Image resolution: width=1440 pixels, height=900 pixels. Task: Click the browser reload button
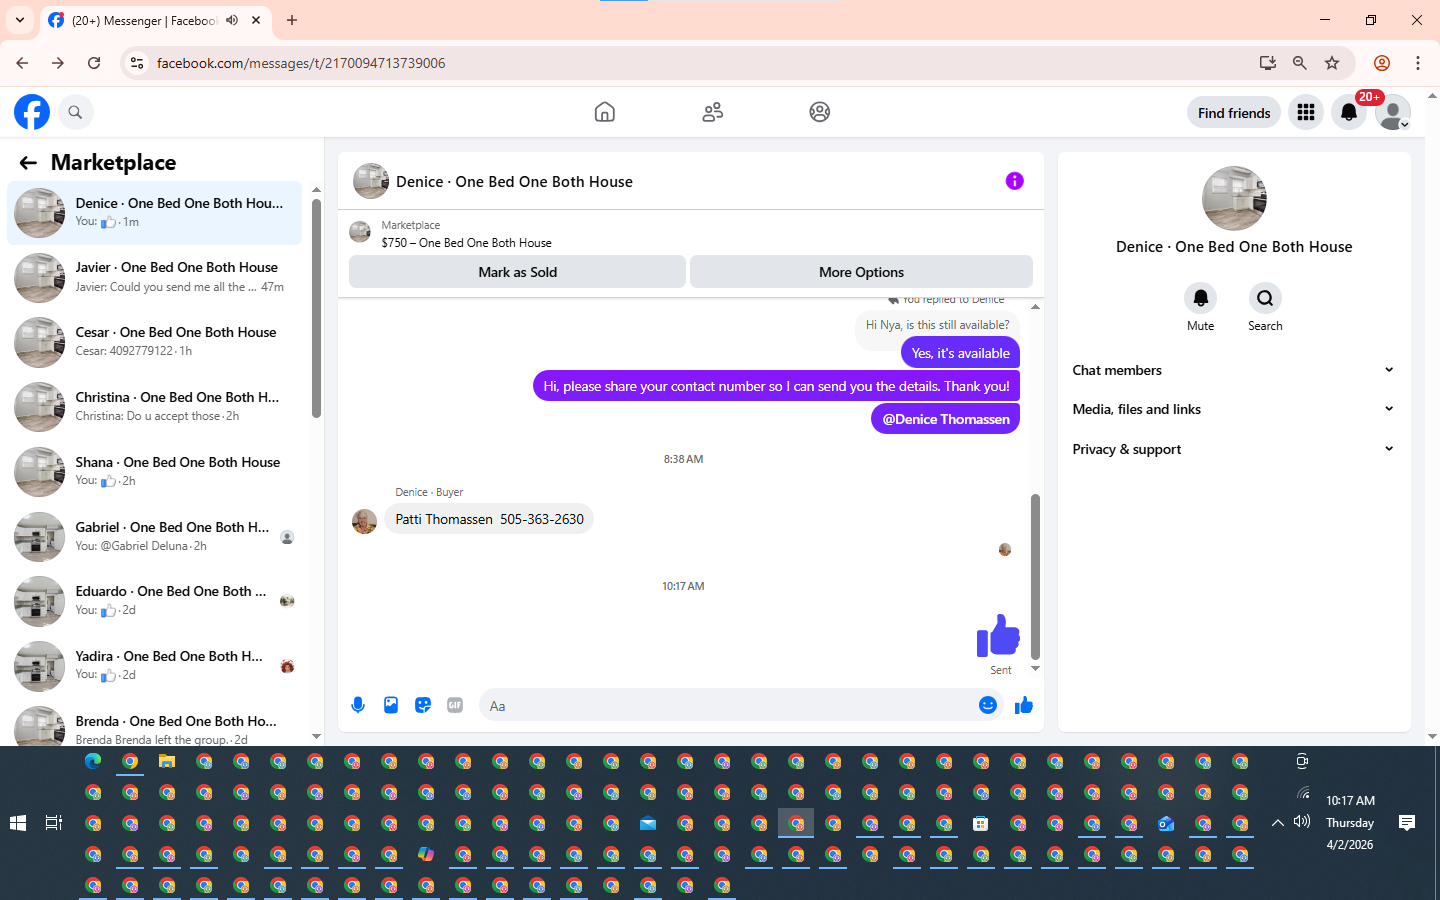94,63
